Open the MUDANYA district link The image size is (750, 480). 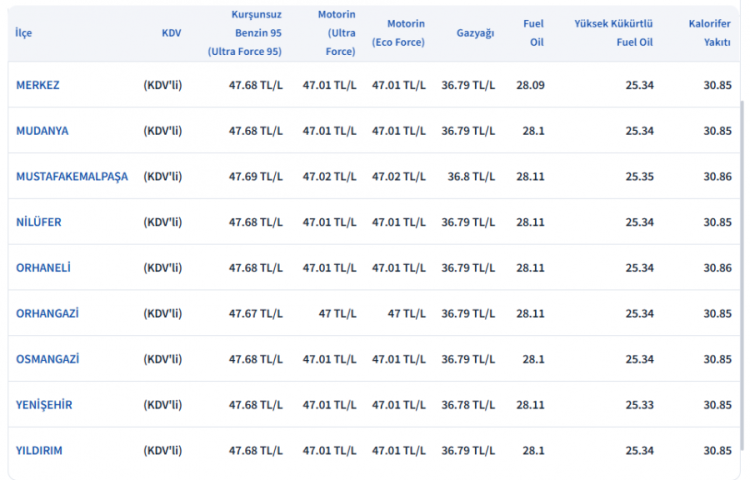point(42,131)
